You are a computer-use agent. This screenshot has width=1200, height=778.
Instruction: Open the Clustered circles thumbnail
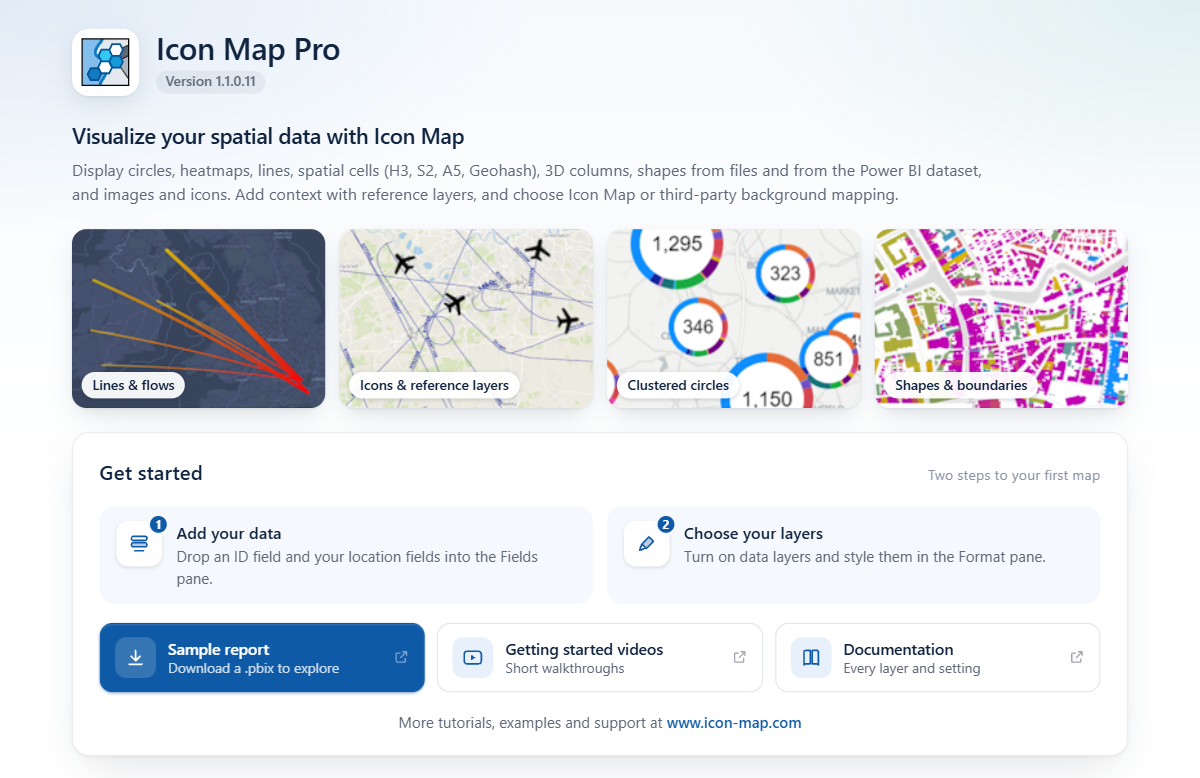pyautogui.click(x=734, y=318)
